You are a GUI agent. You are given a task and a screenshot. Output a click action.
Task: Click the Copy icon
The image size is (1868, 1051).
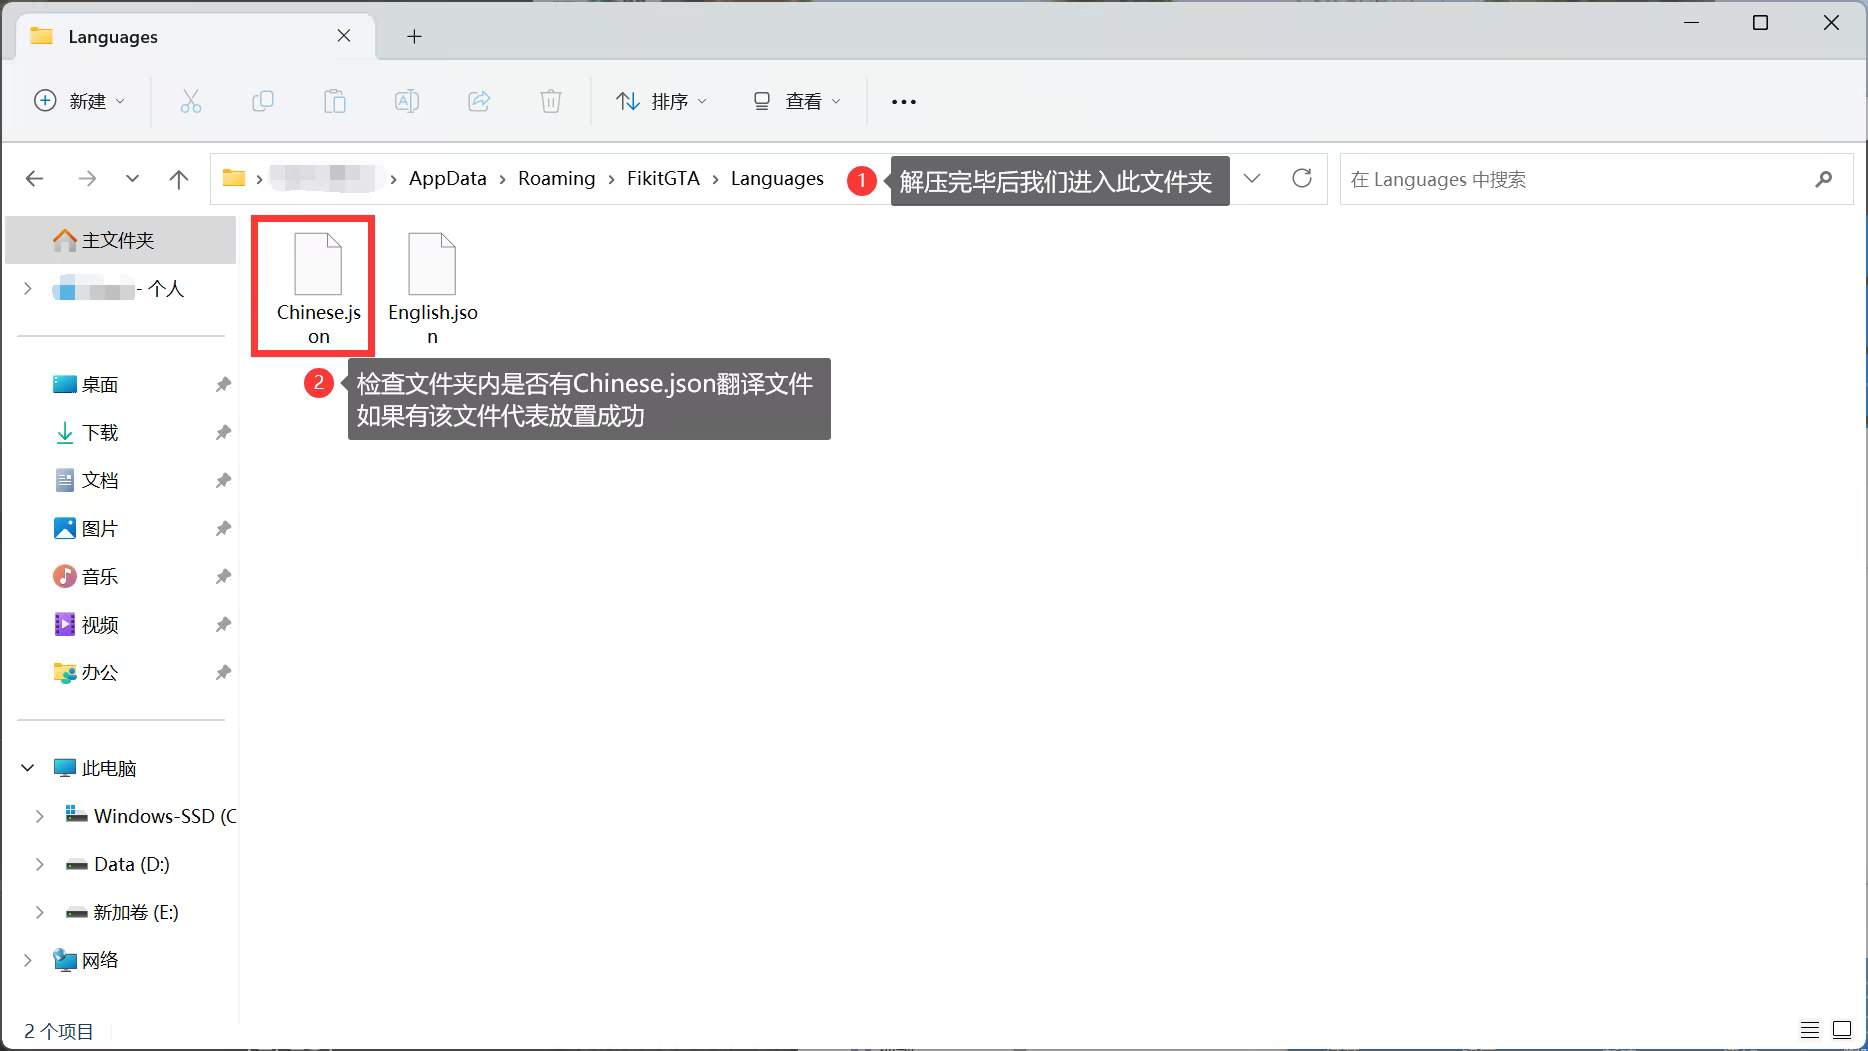point(263,101)
